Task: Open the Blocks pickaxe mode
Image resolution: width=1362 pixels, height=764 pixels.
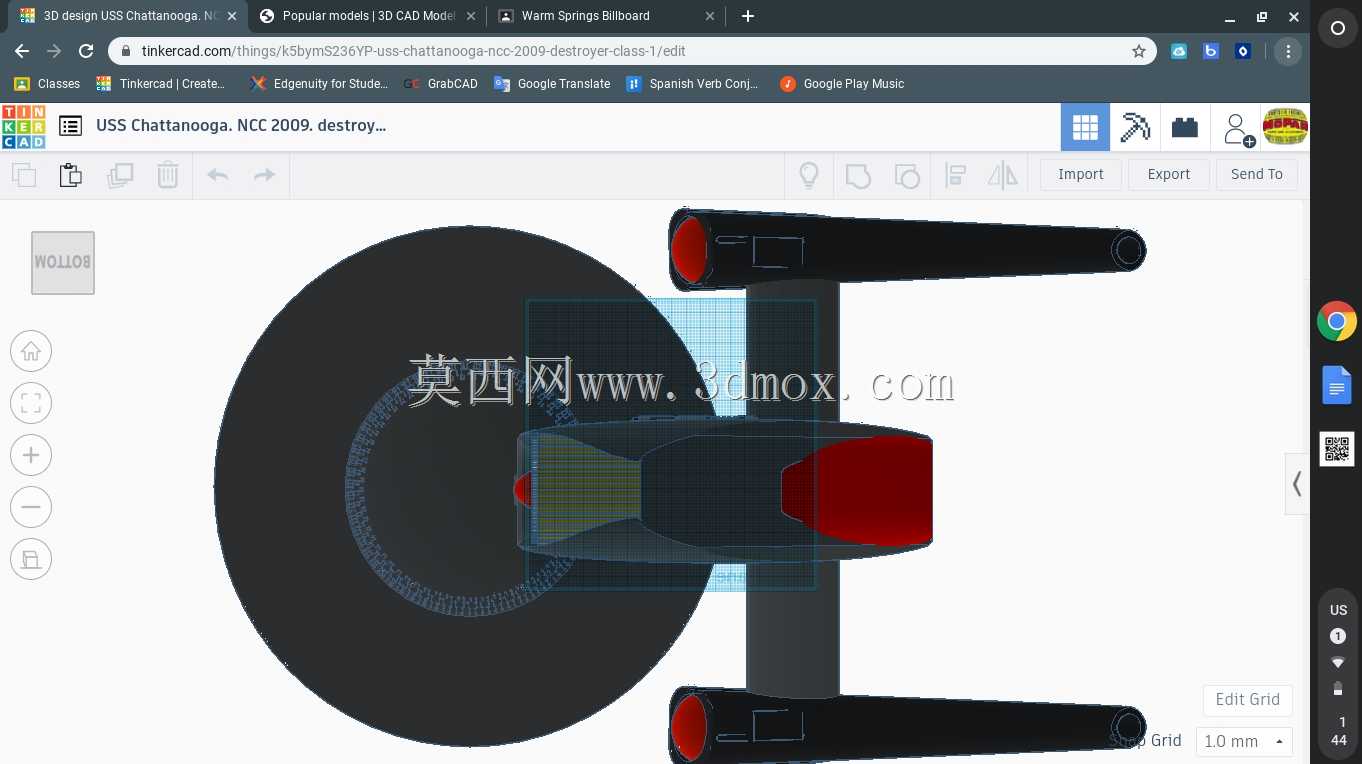Action: [1135, 127]
